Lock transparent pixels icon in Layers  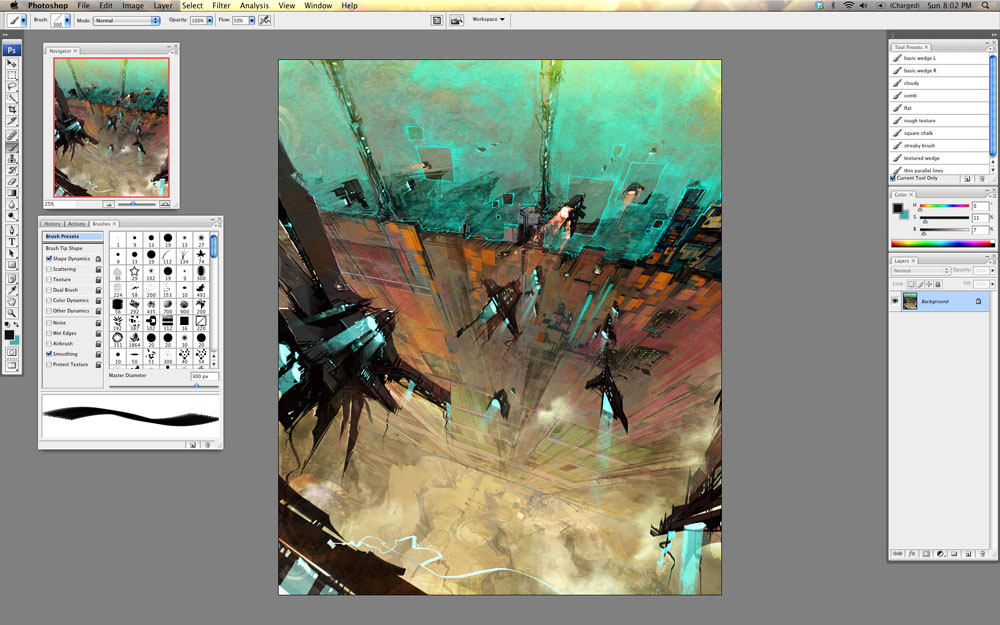tap(911, 284)
